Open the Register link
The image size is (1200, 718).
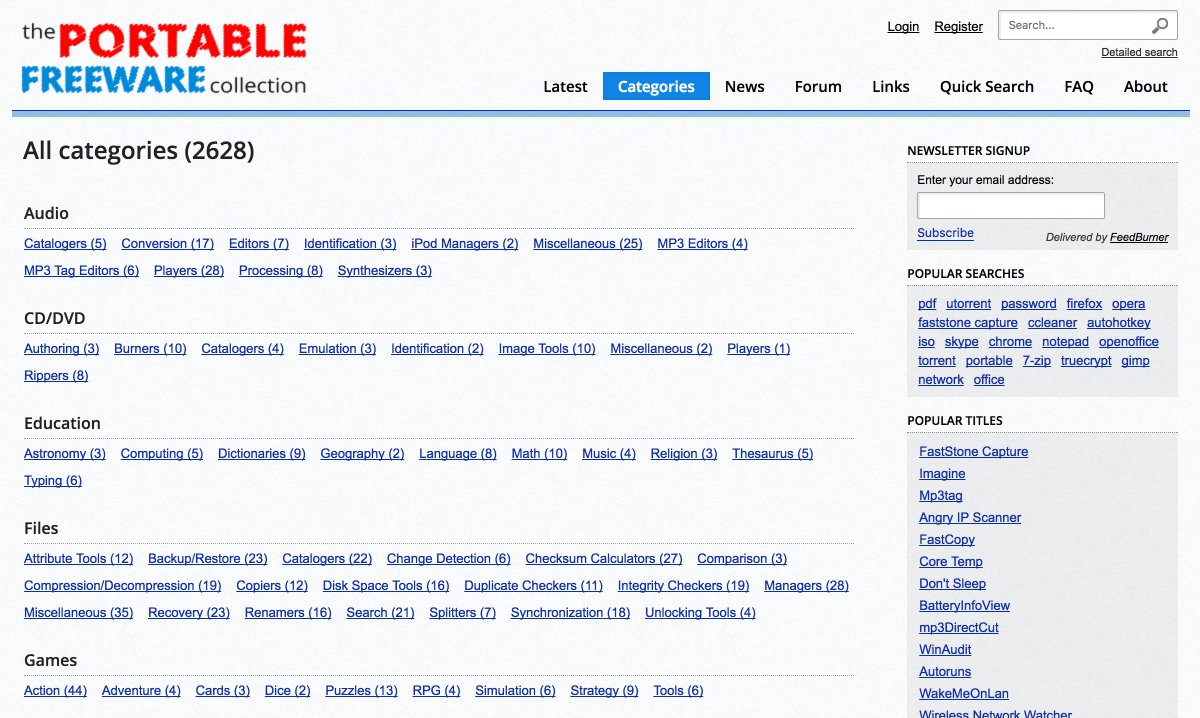click(x=958, y=27)
